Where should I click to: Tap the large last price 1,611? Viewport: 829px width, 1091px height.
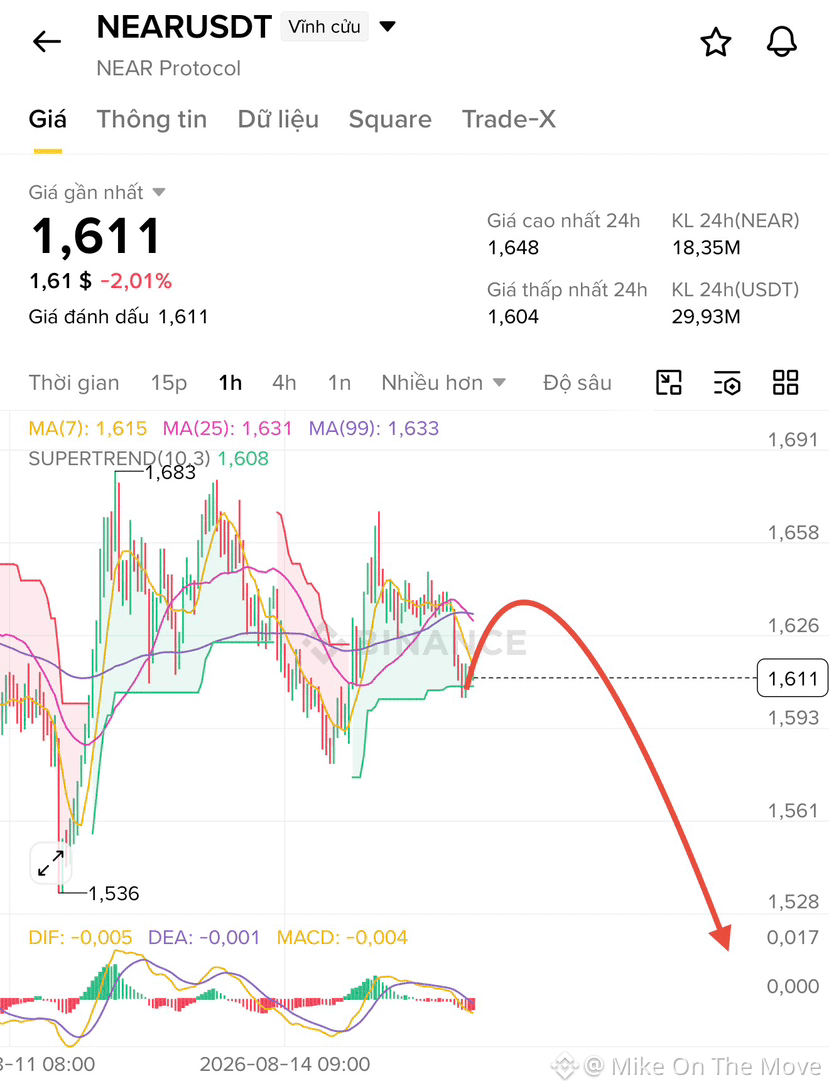96,235
